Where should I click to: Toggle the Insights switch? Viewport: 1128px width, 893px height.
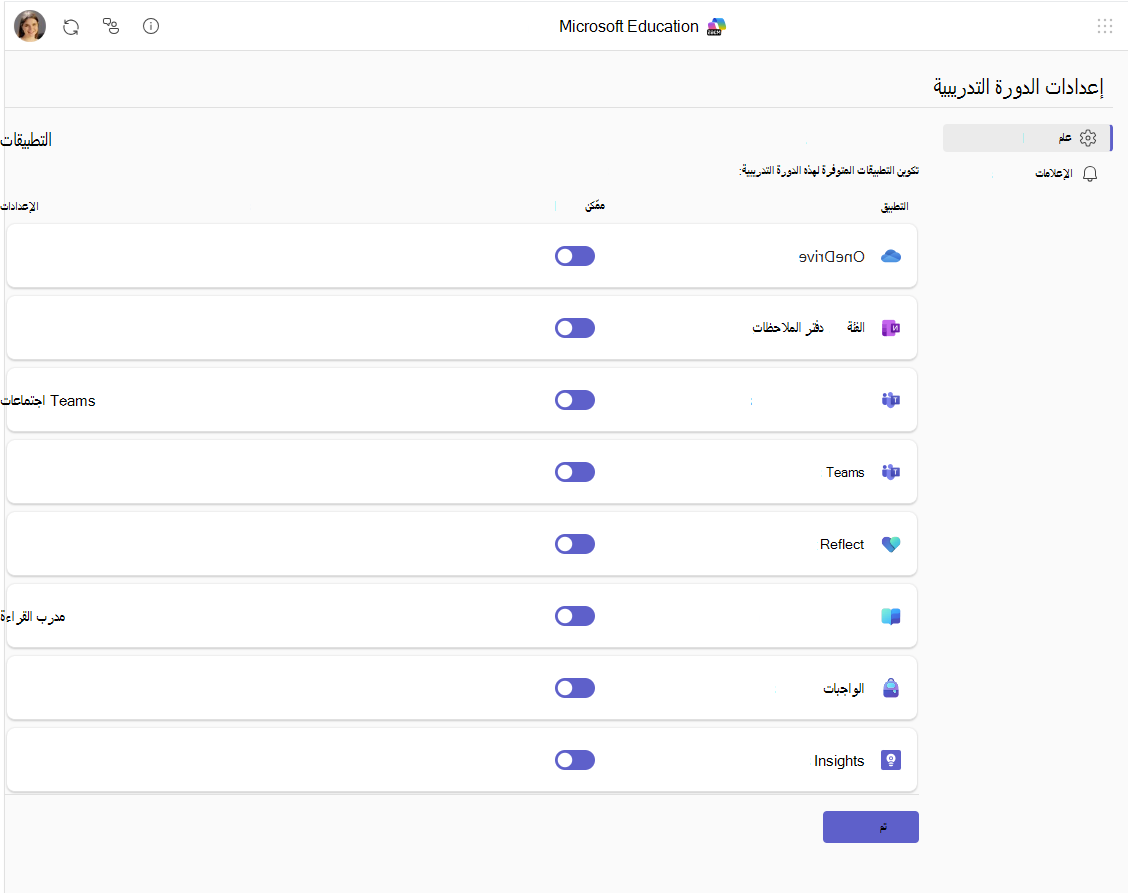click(575, 760)
